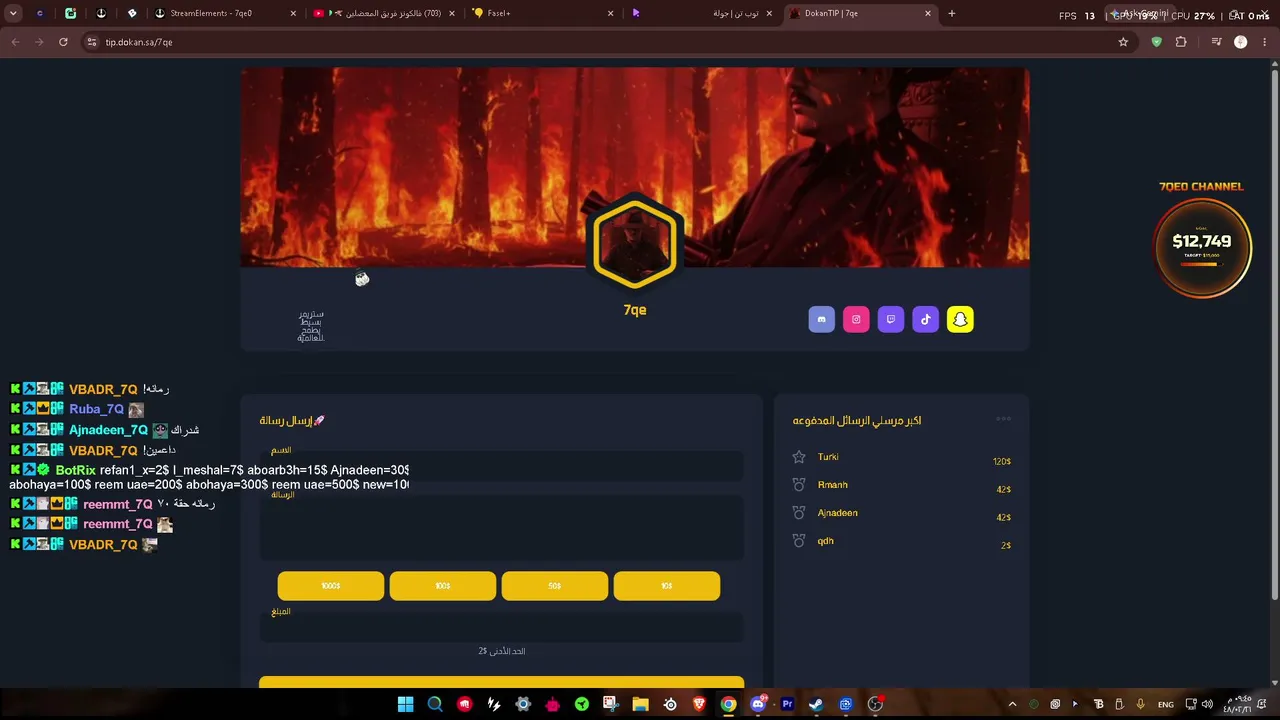Bookmark this page with the star icon

[1123, 42]
